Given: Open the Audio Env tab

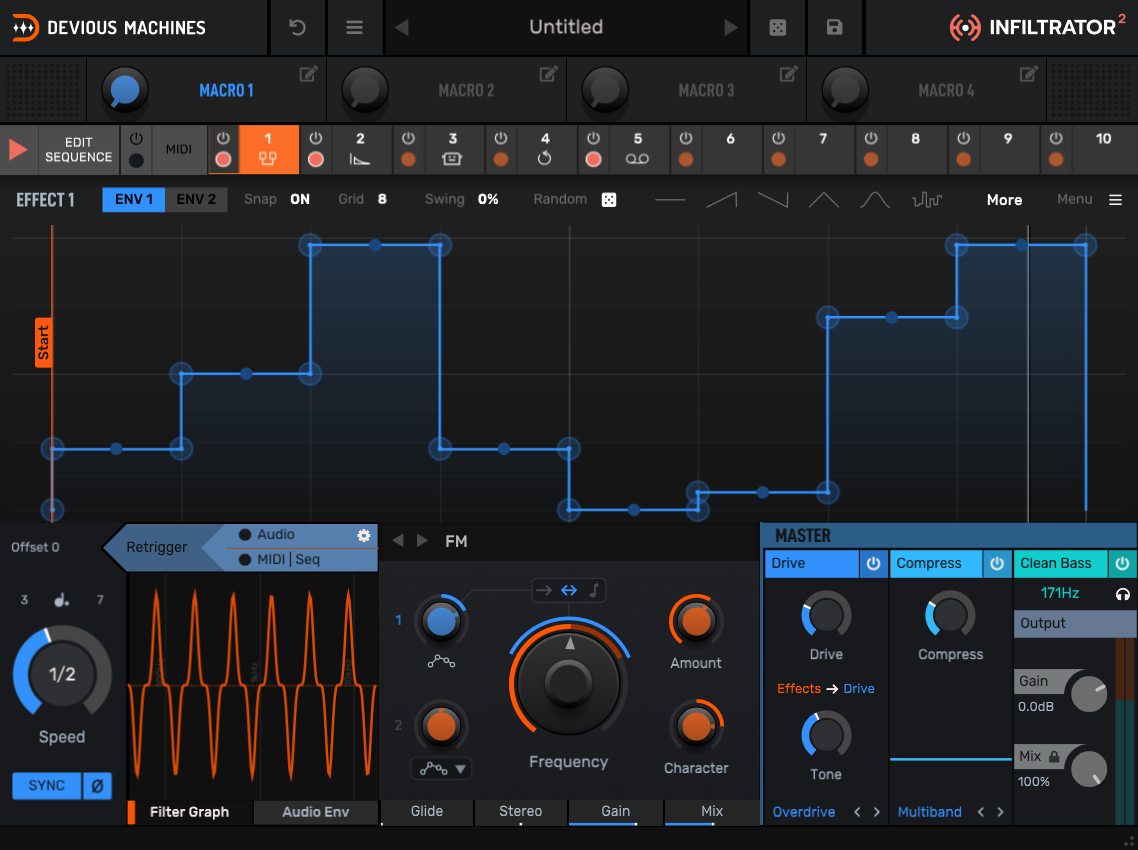Looking at the screenshot, I should coord(316,812).
